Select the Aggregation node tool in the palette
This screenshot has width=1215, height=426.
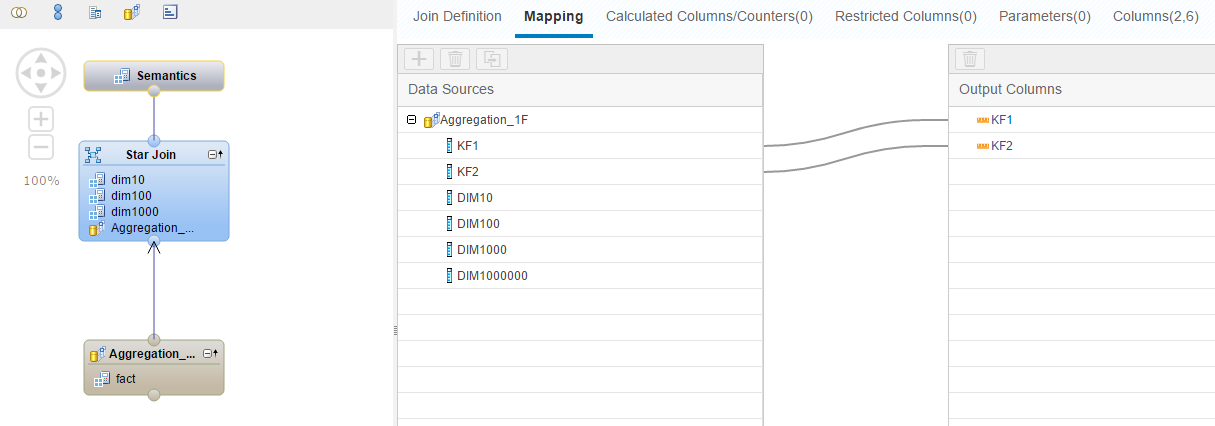coord(131,13)
